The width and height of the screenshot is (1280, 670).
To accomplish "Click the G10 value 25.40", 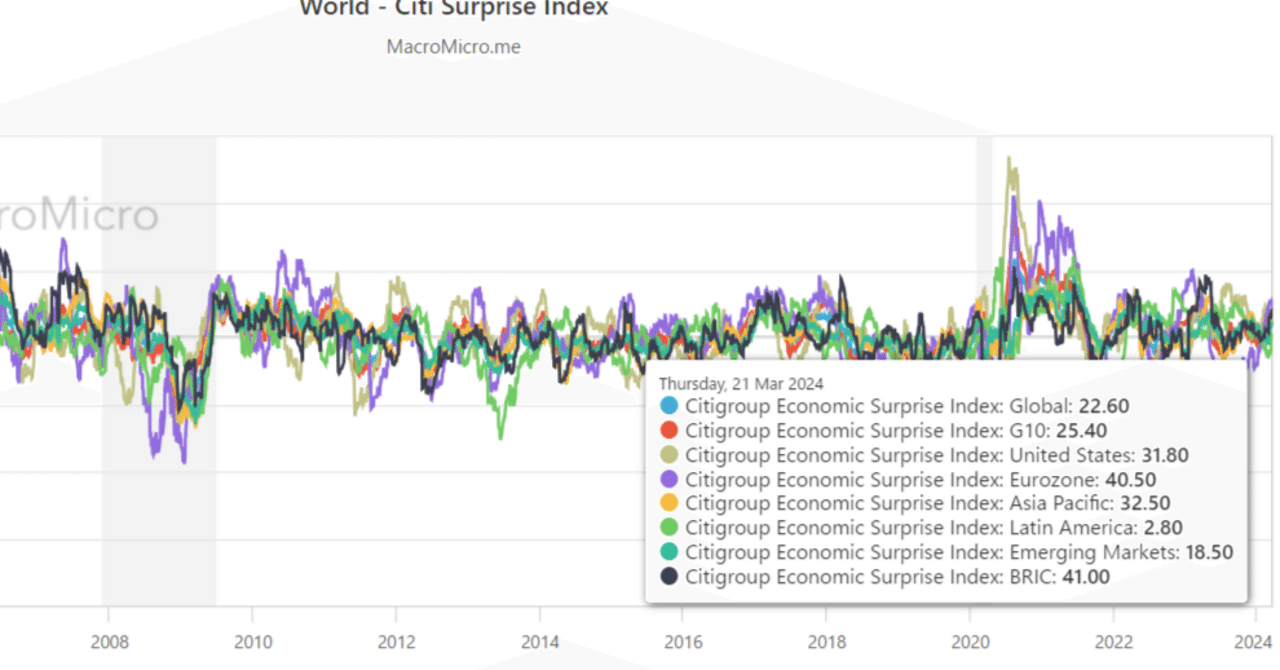I will tap(1081, 431).
